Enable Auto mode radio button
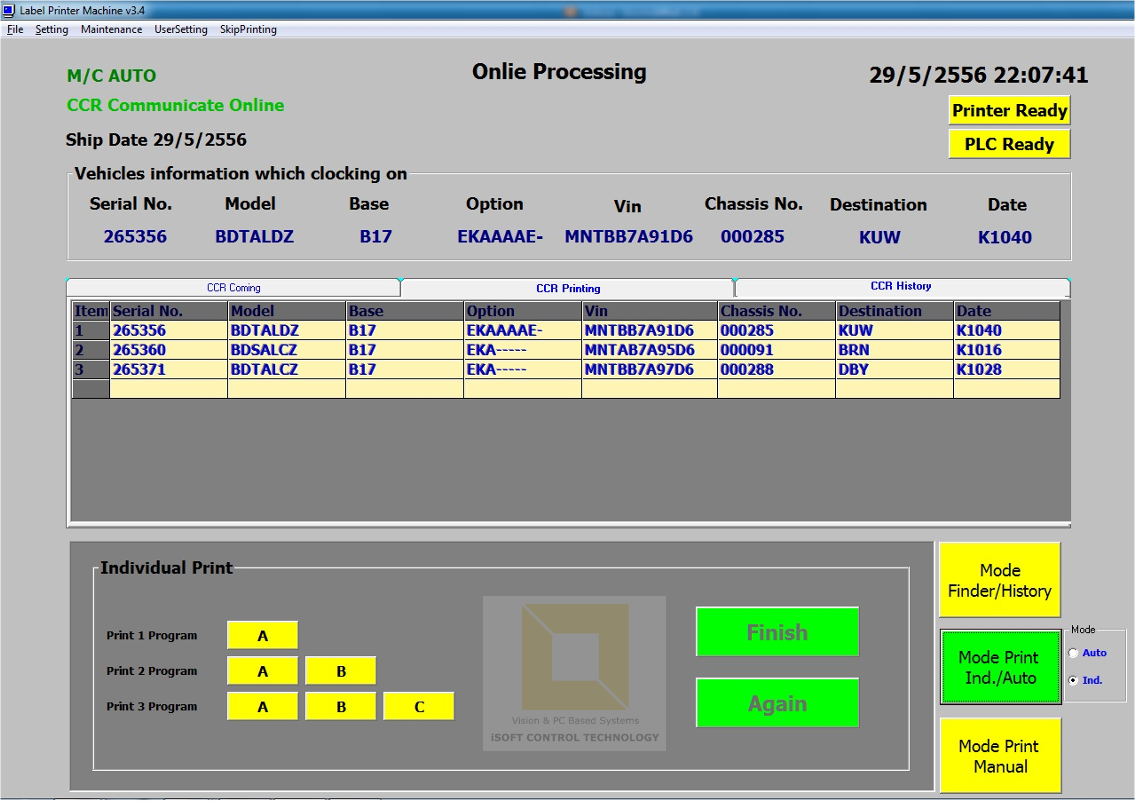The width and height of the screenshot is (1135, 802). pos(1075,652)
